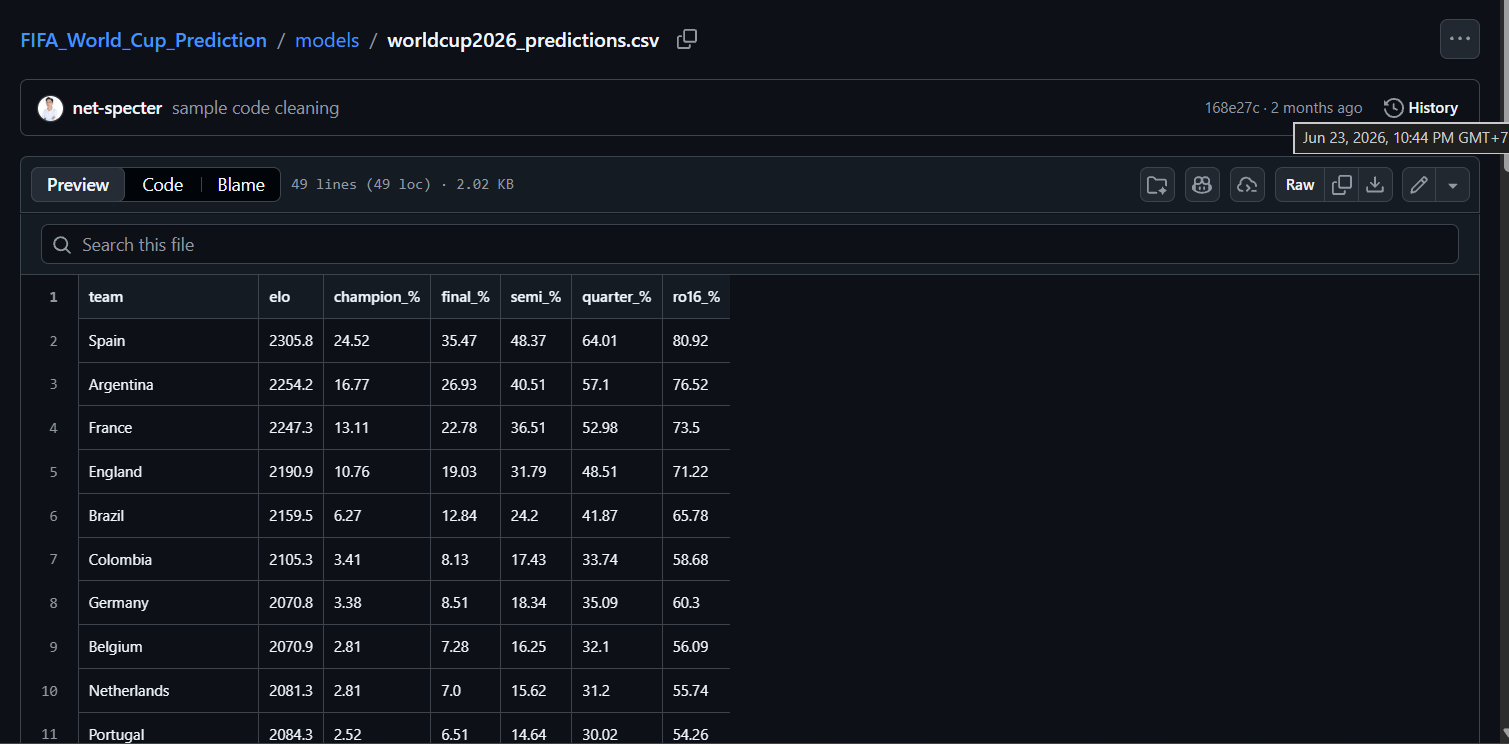Click Germany's elo value 2070.8

point(291,603)
